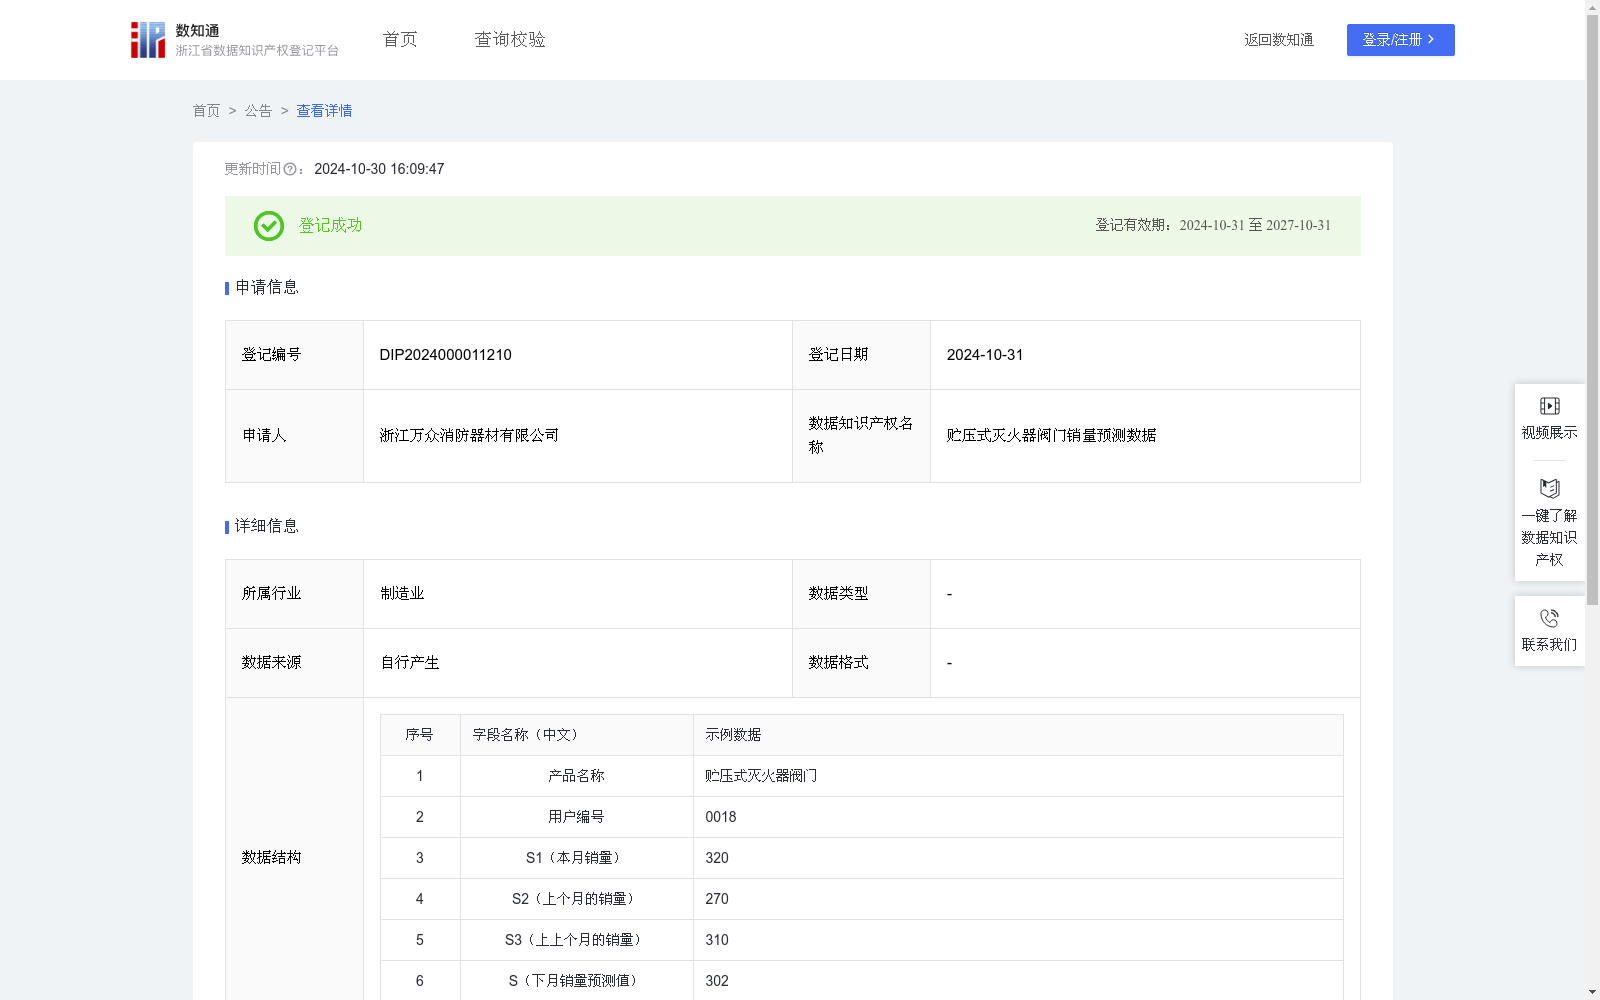The width and height of the screenshot is (1600, 1000).
Task: Open the 首页 navigation tab
Action: pyautogui.click(x=400, y=40)
